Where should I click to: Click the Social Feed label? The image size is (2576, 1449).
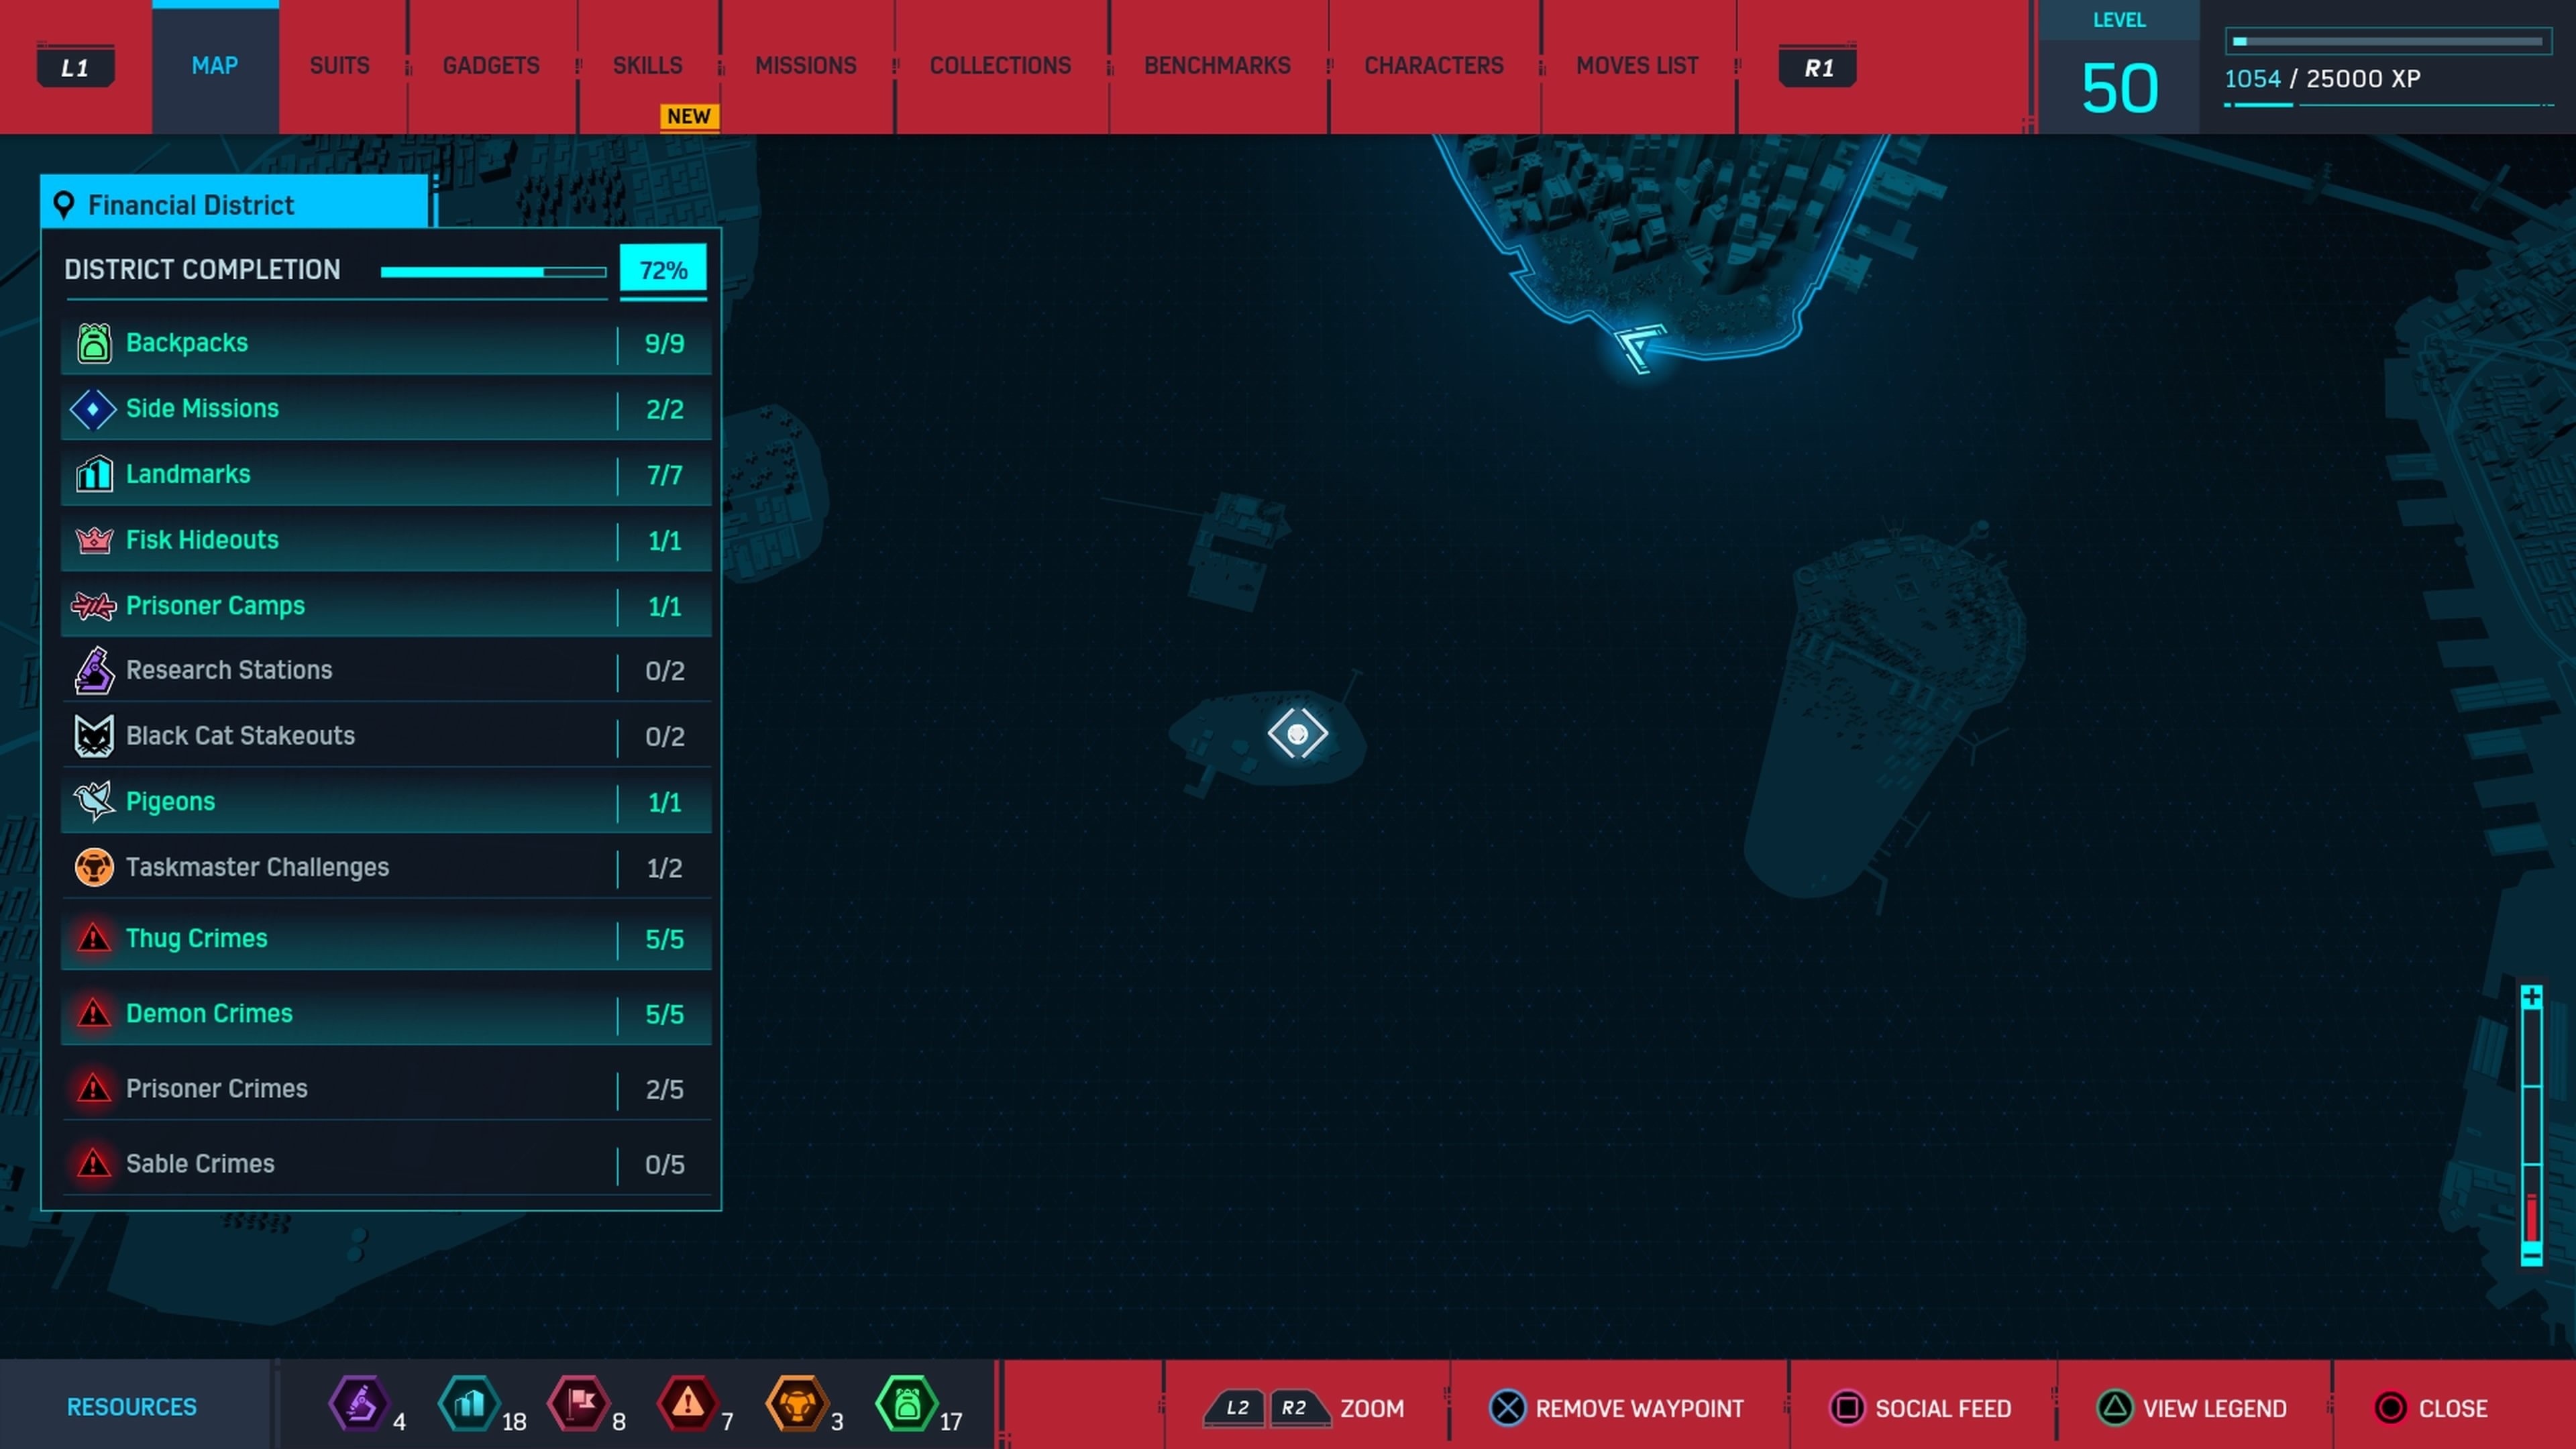click(x=1943, y=1408)
